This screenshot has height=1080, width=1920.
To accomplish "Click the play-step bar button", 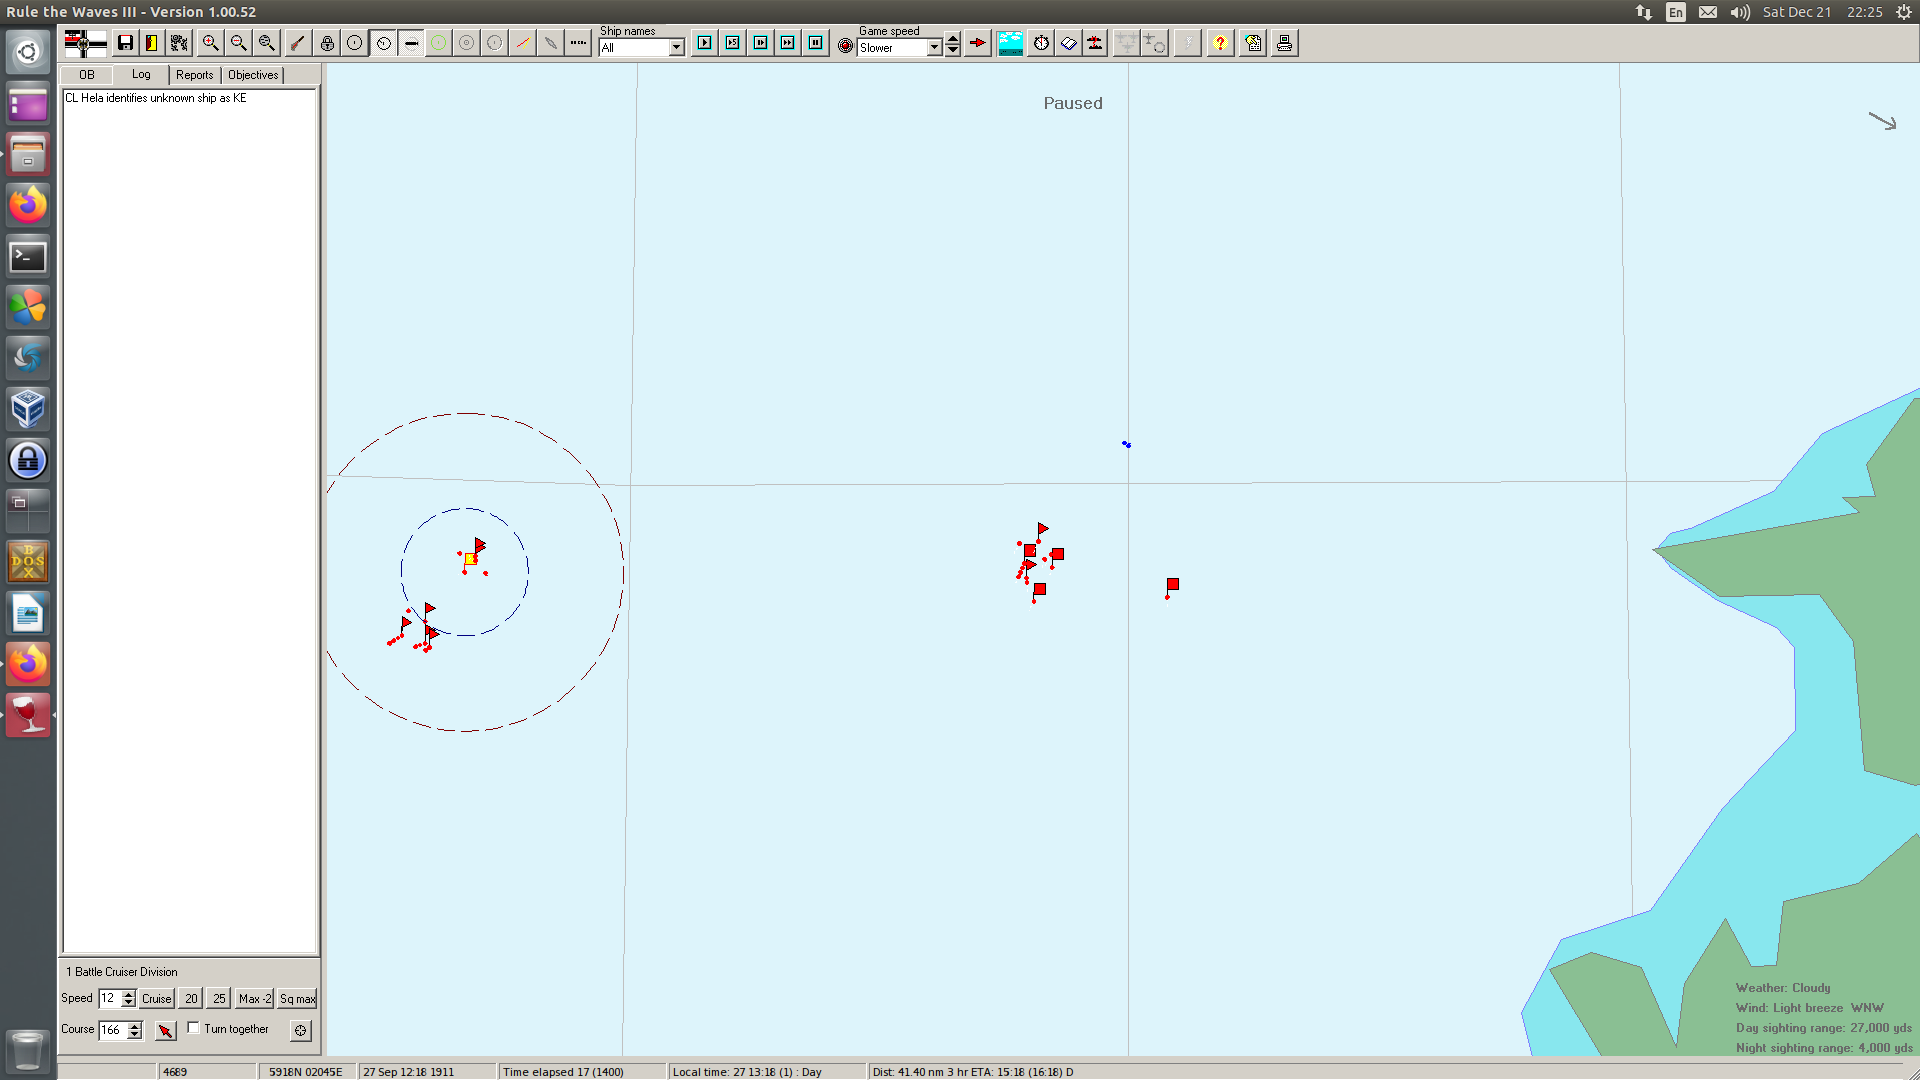I will pos(761,43).
